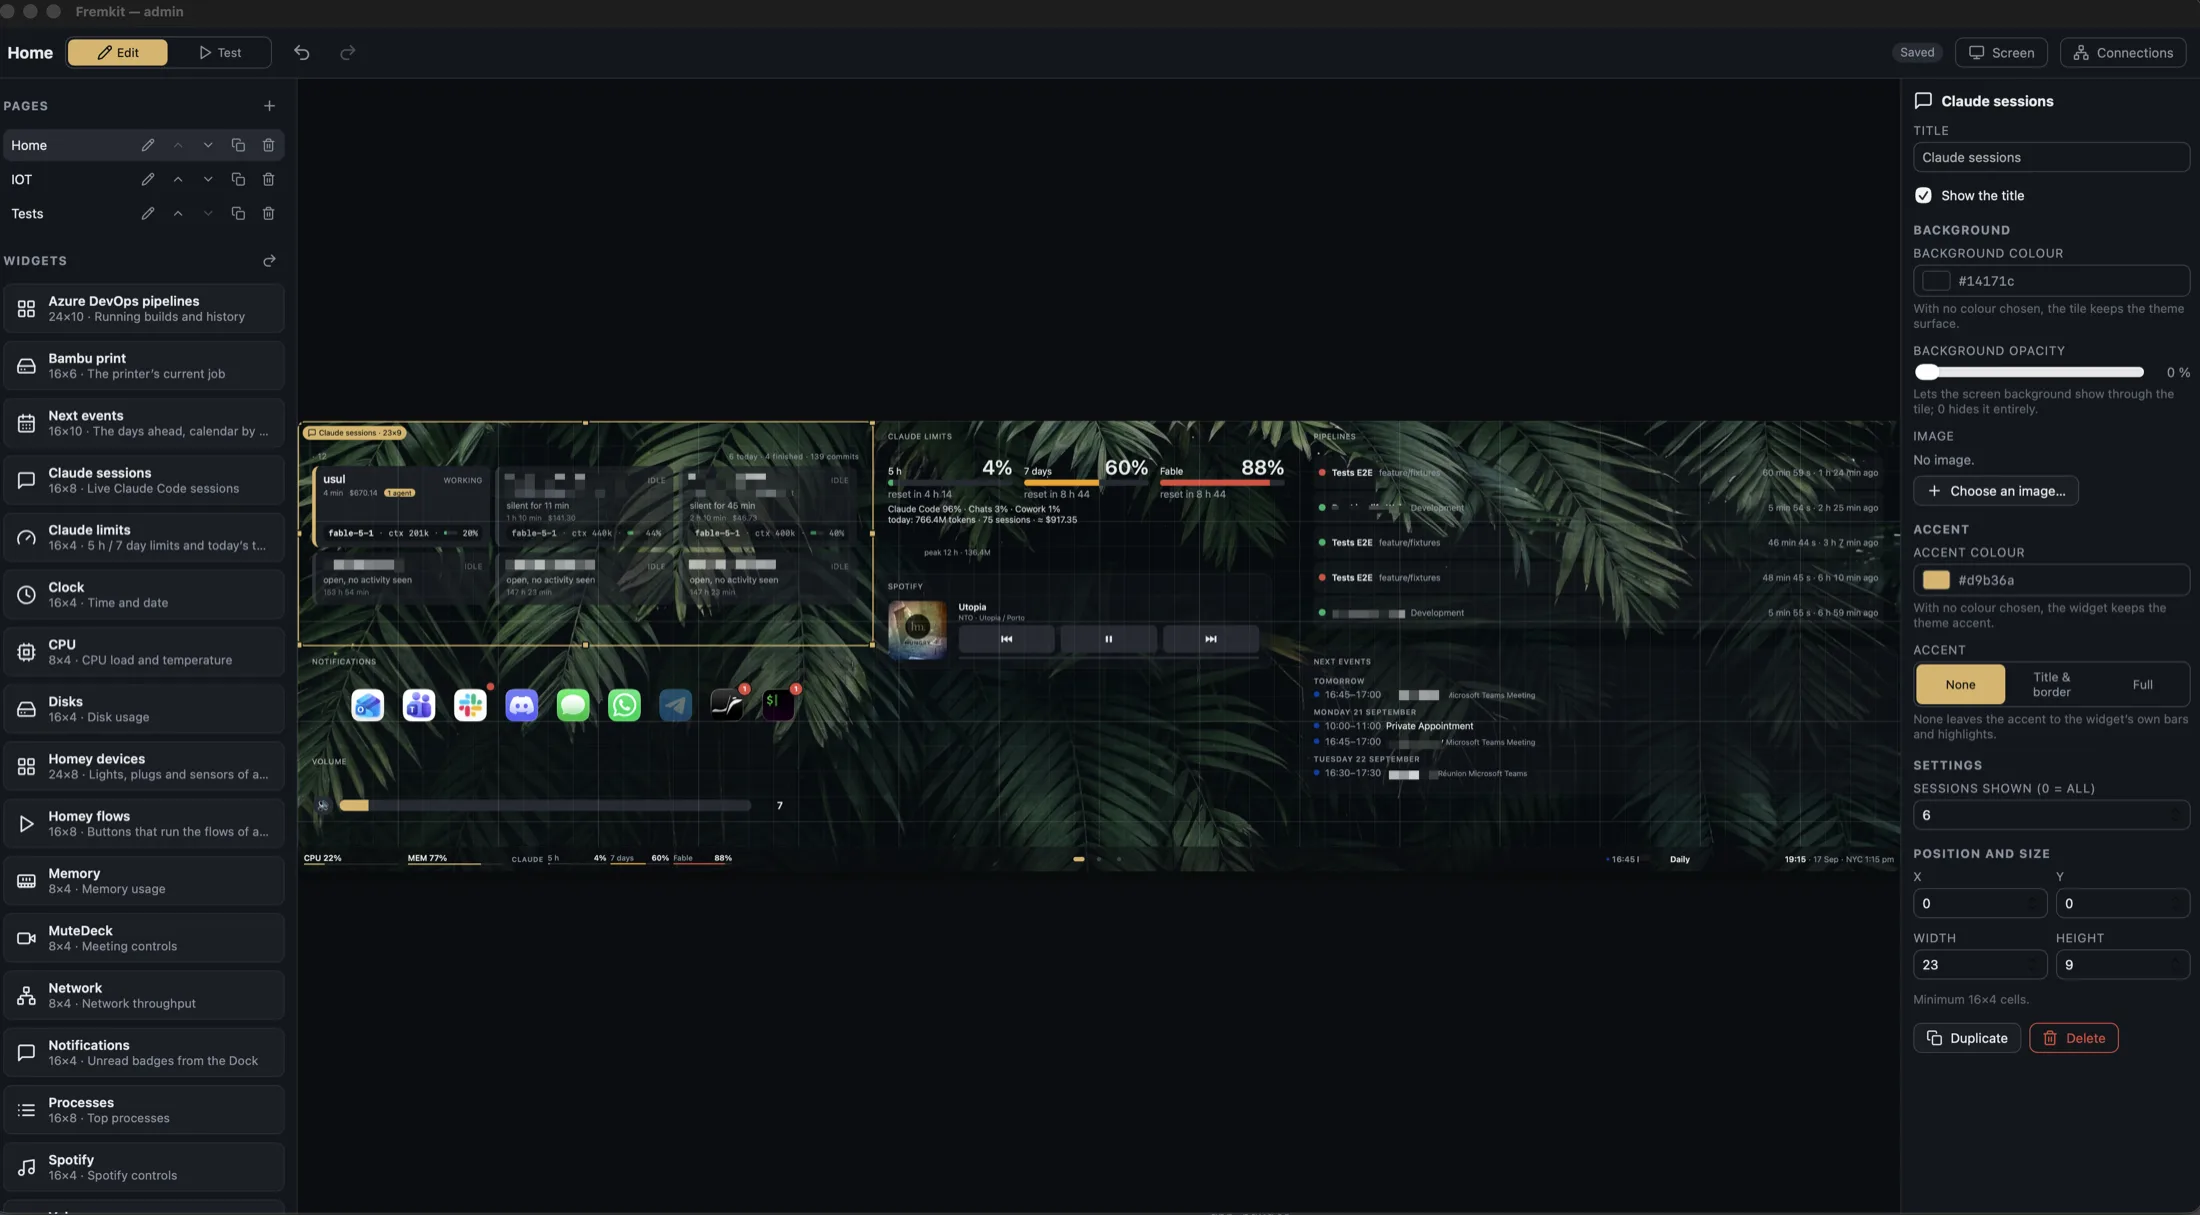The width and height of the screenshot is (2200, 1215).
Task: Open the Telegram icon in notifications widget
Action: [675, 705]
